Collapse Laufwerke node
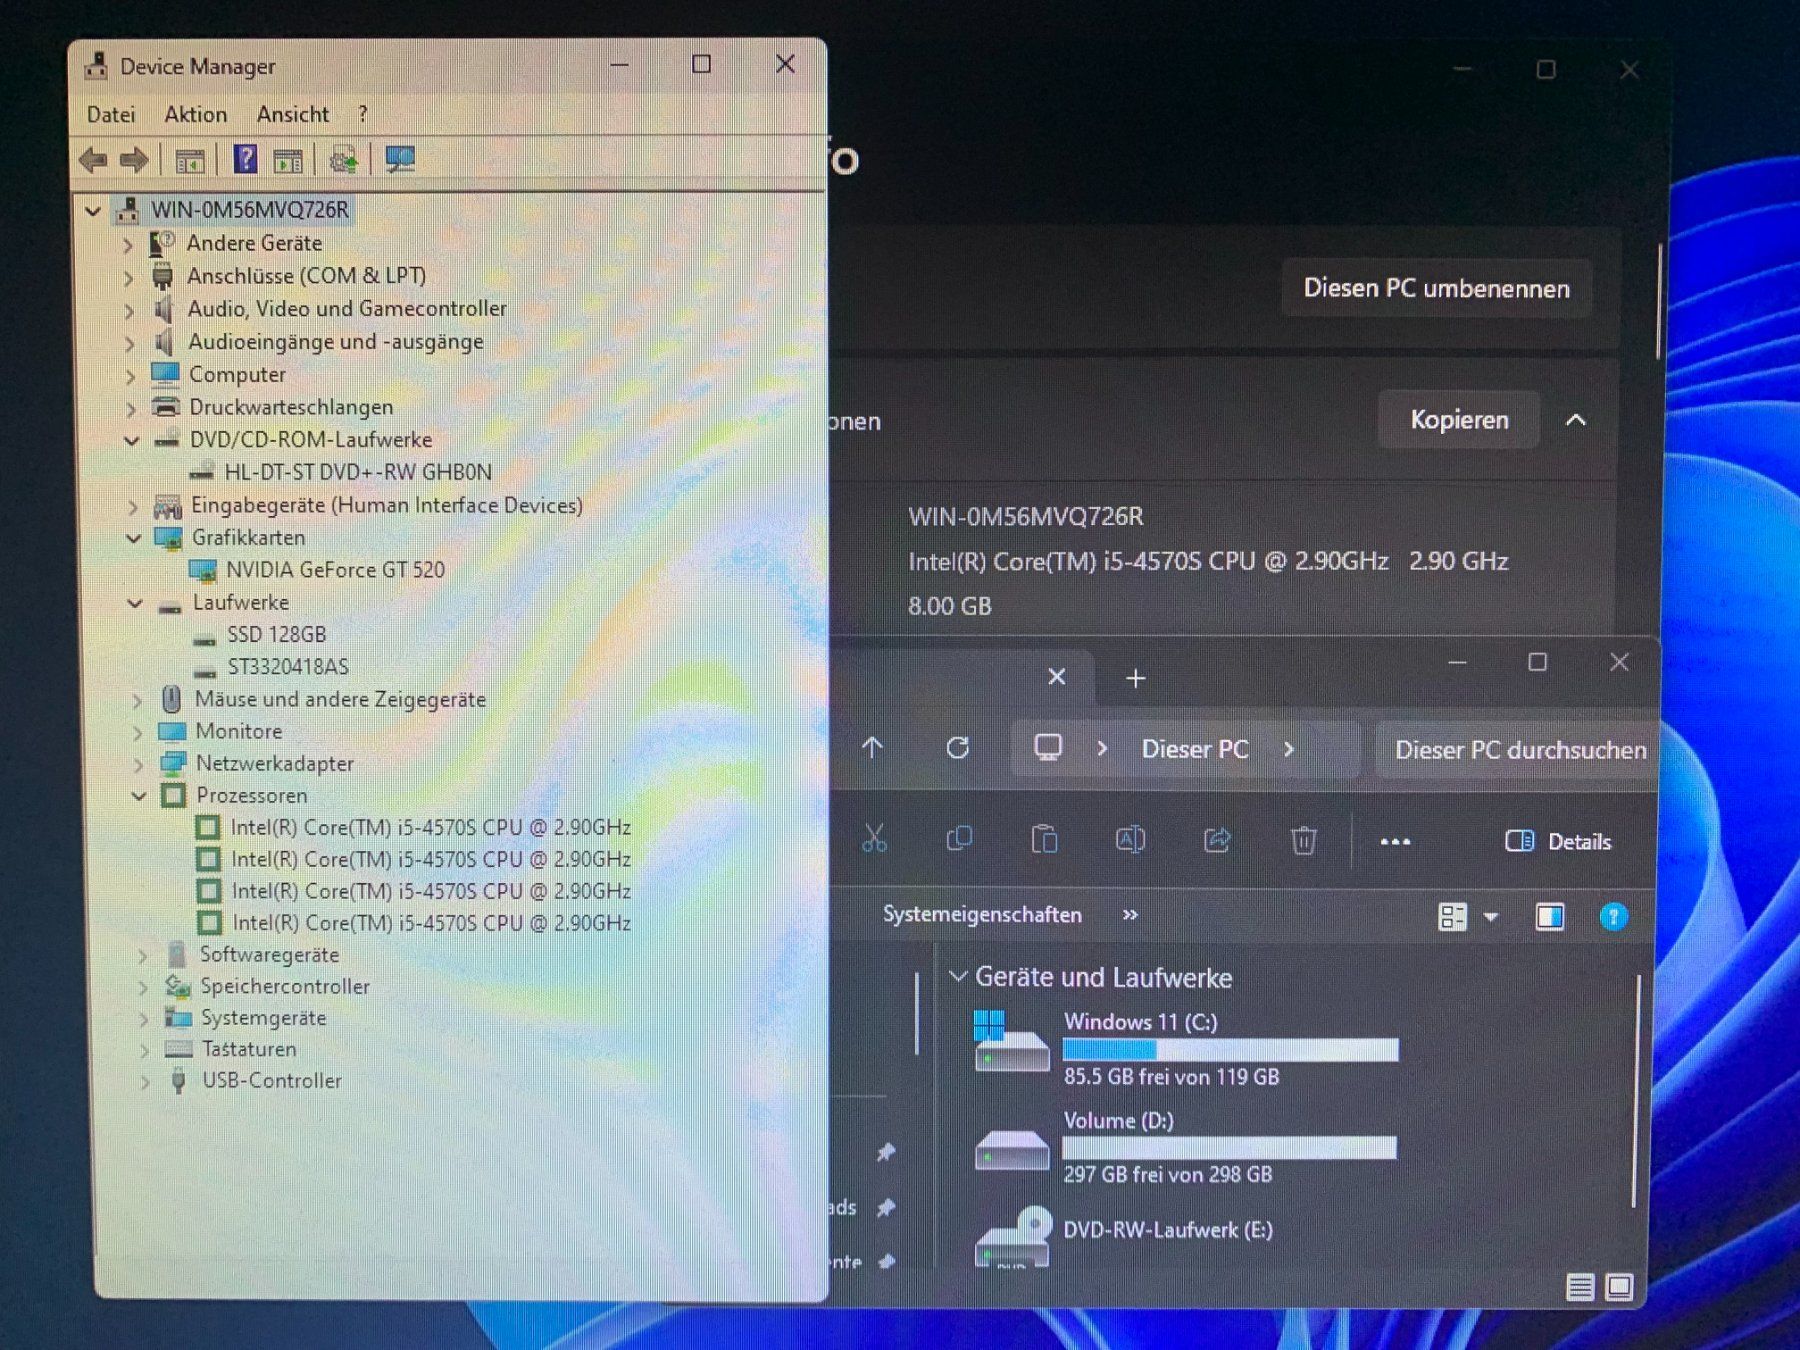 135,603
